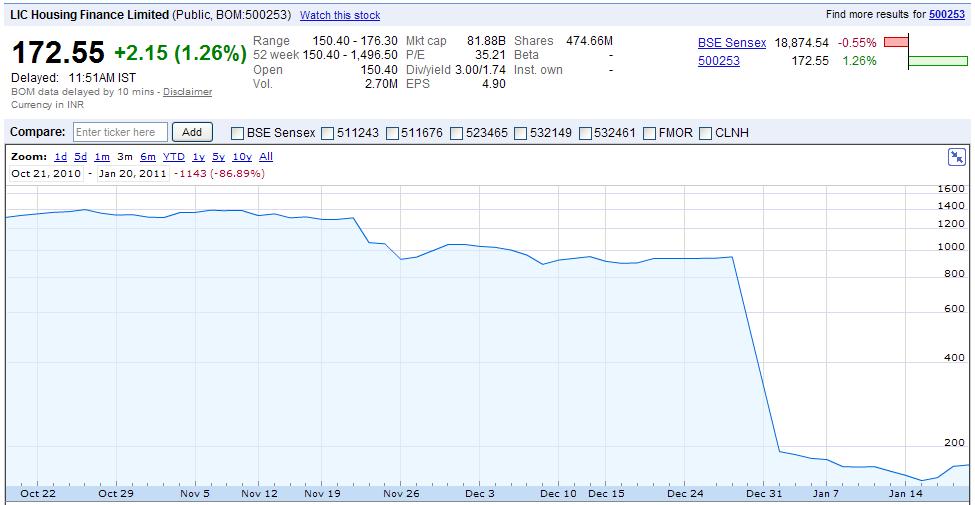The image size is (975, 505).
Task: Tick the BSE Sensex compare checkbox
Action: (237, 132)
